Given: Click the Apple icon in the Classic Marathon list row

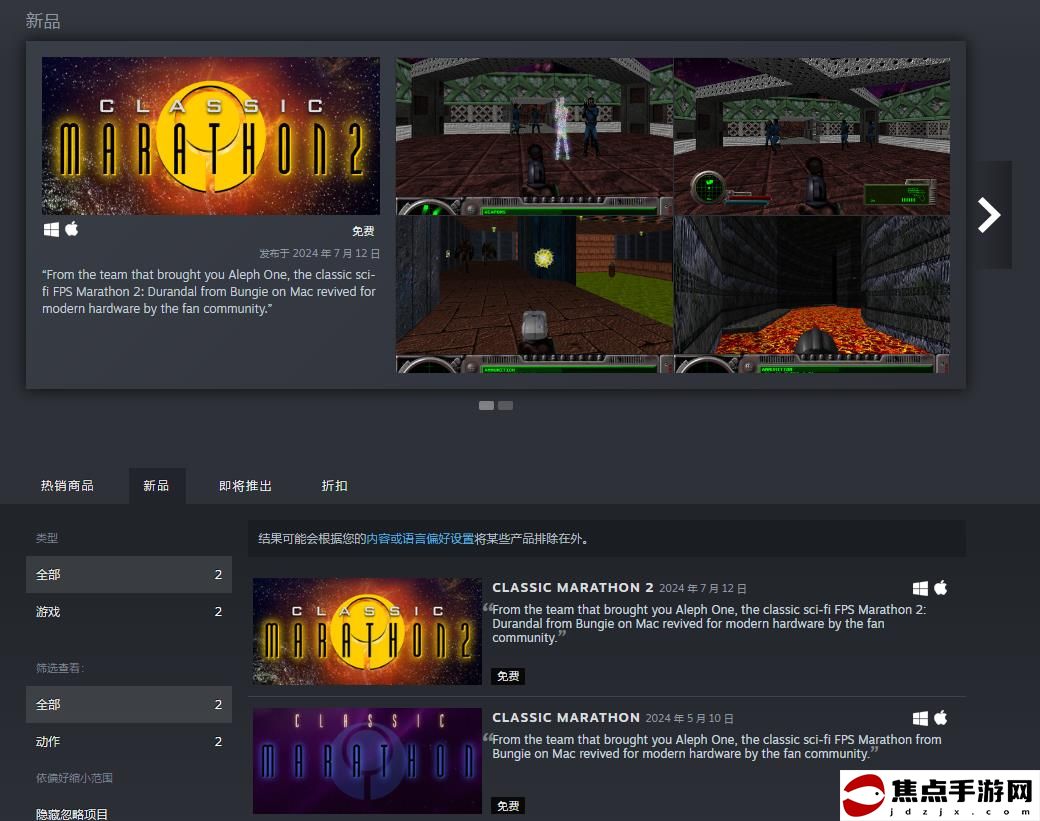Looking at the screenshot, I should tap(941, 718).
